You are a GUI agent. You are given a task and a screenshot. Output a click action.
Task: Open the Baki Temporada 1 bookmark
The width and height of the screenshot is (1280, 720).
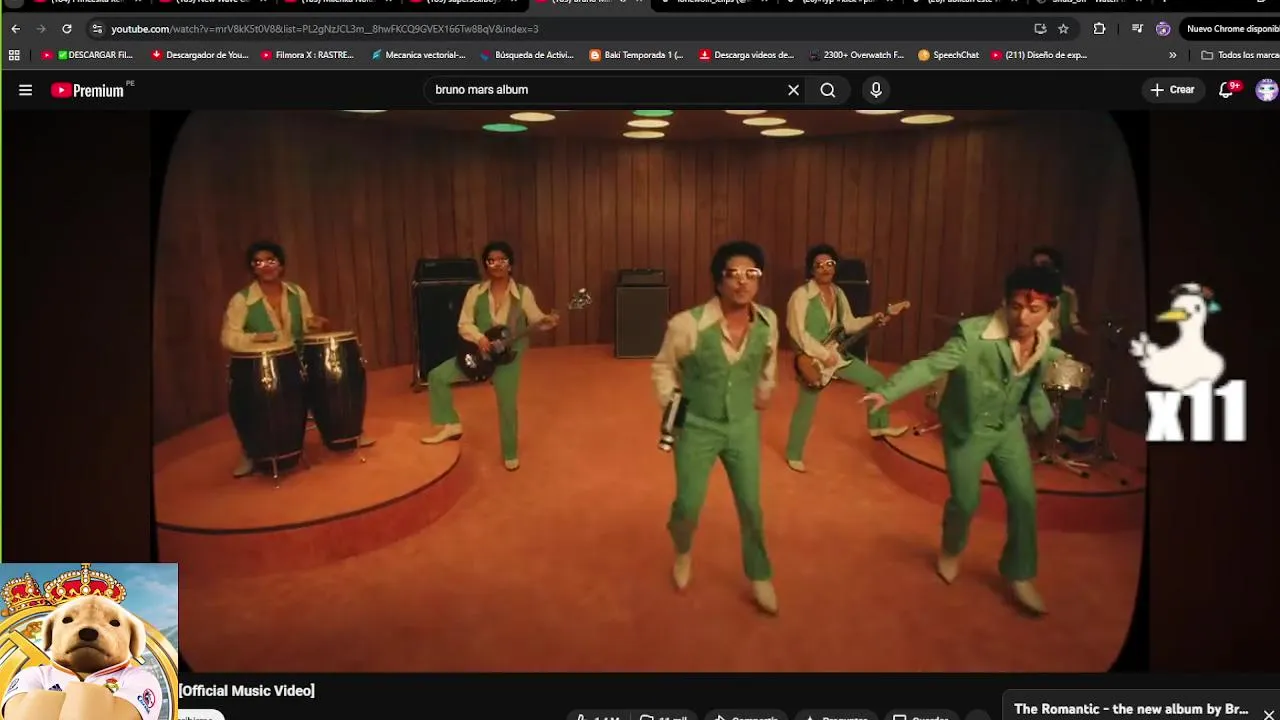tap(636, 55)
